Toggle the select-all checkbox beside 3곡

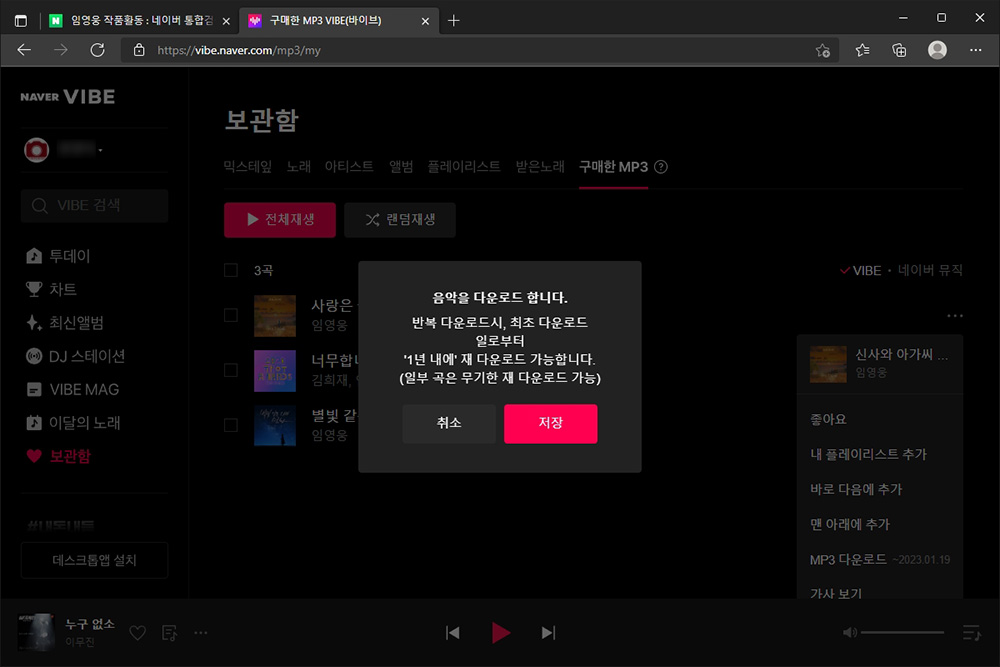click(231, 270)
